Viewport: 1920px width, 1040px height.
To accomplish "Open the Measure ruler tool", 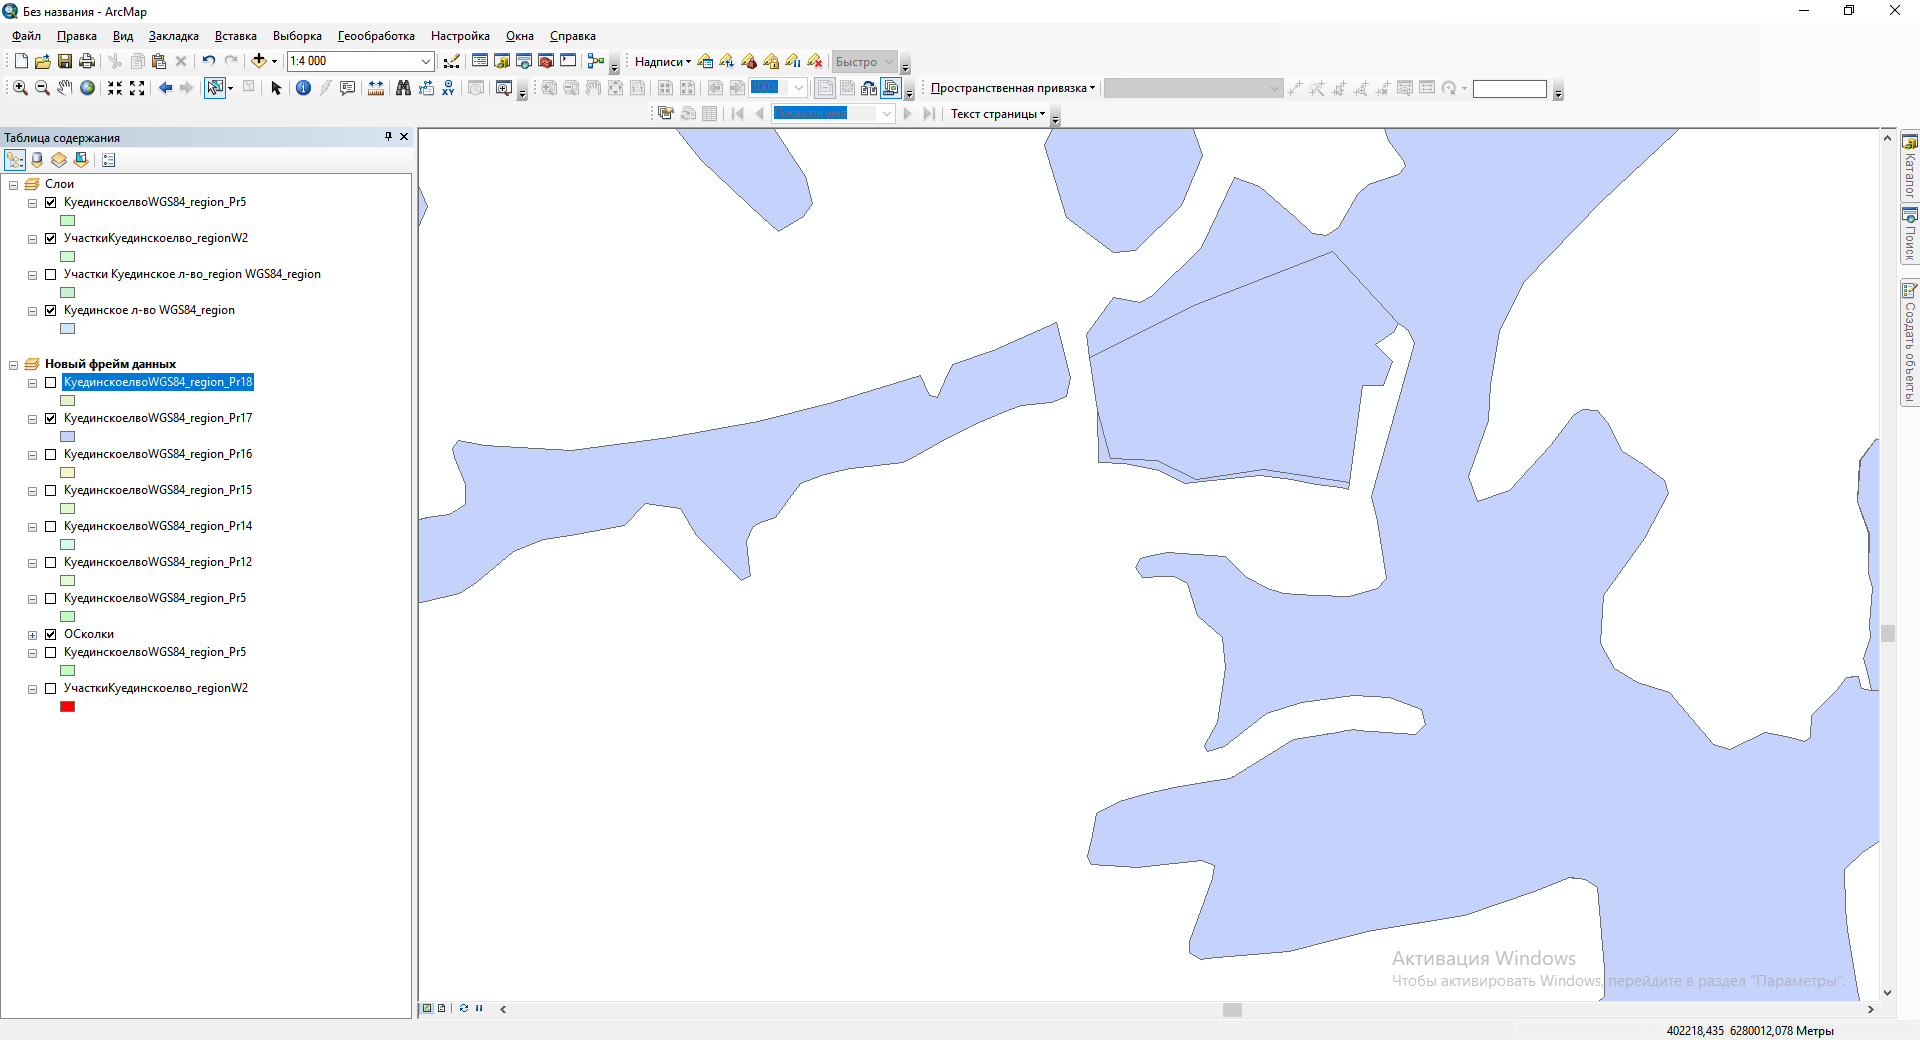I will coord(376,88).
